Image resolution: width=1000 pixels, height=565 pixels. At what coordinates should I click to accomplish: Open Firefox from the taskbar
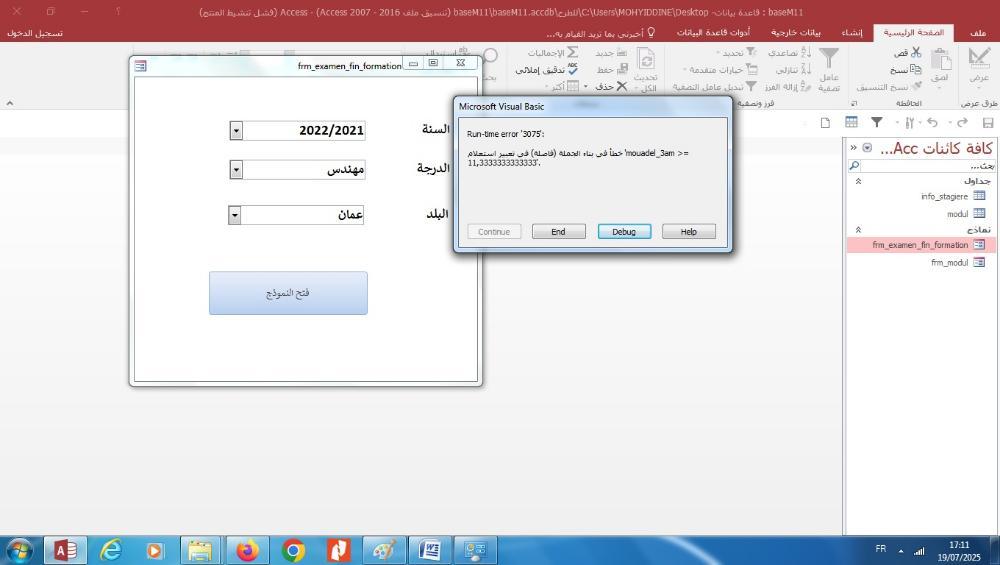tap(247, 550)
